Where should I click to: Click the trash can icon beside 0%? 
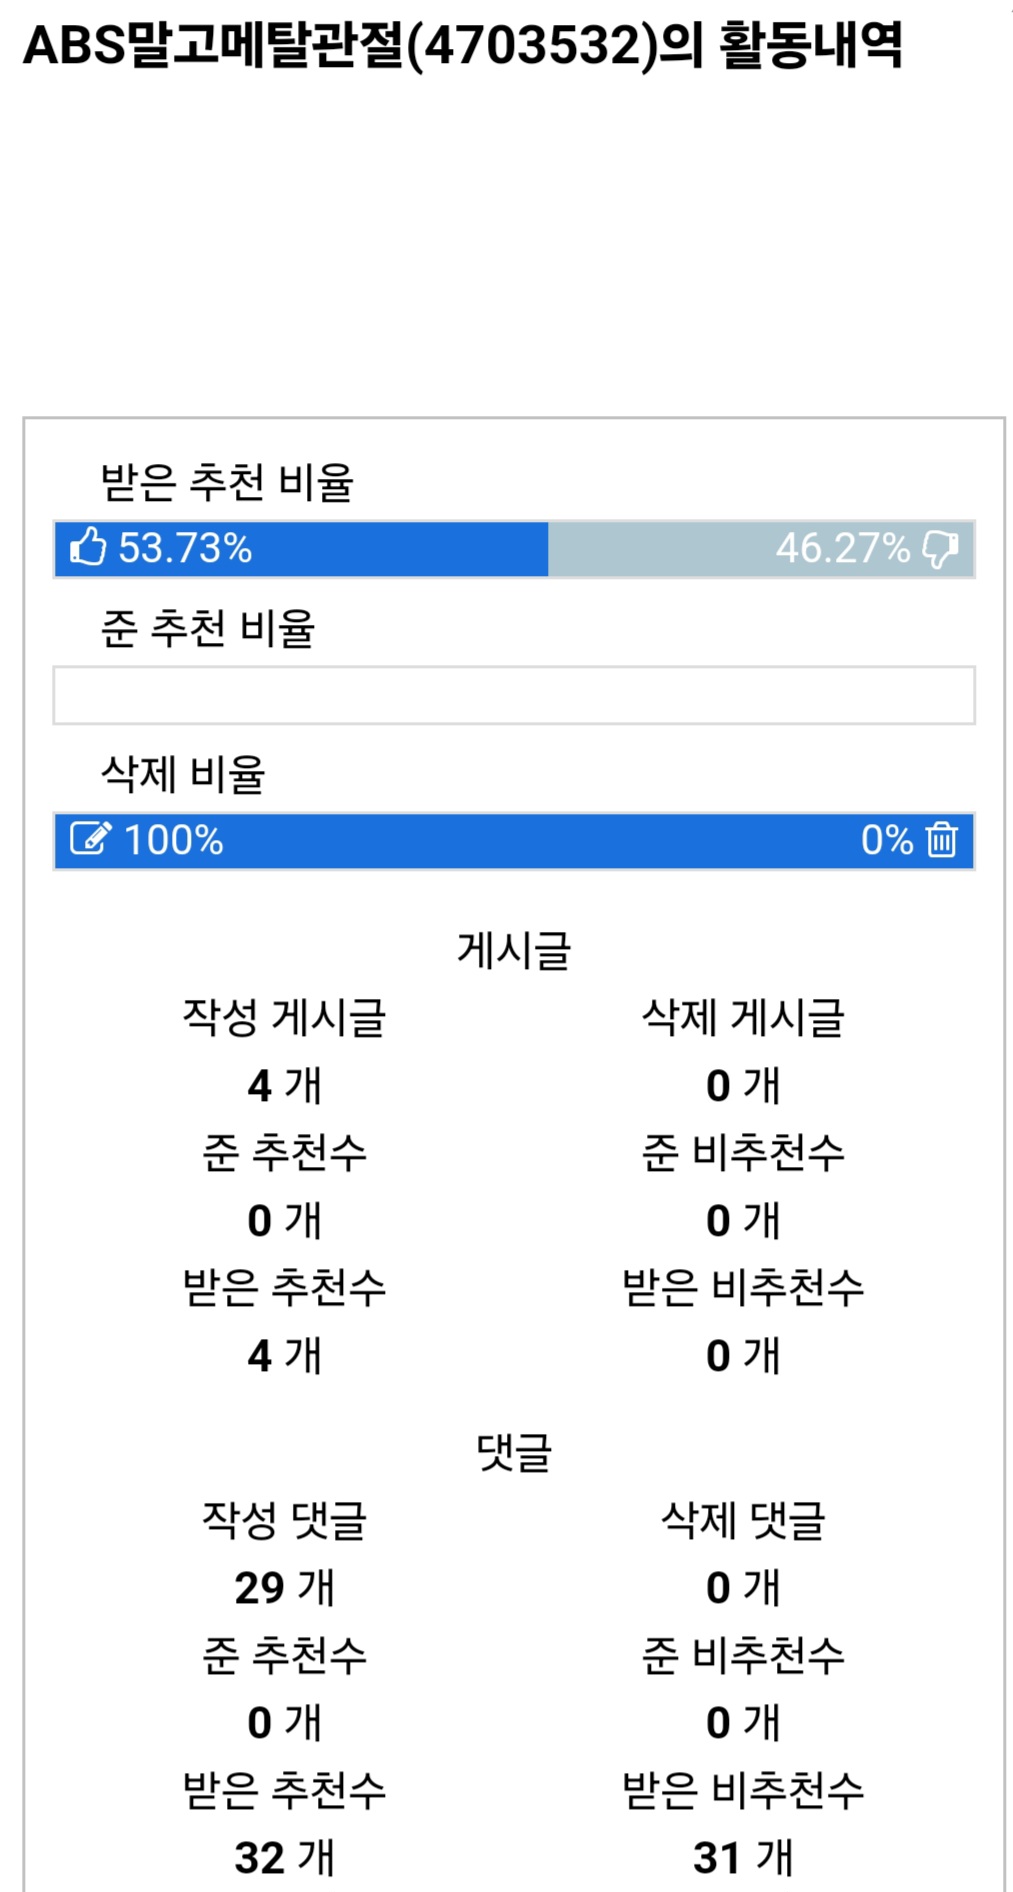[942, 840]
